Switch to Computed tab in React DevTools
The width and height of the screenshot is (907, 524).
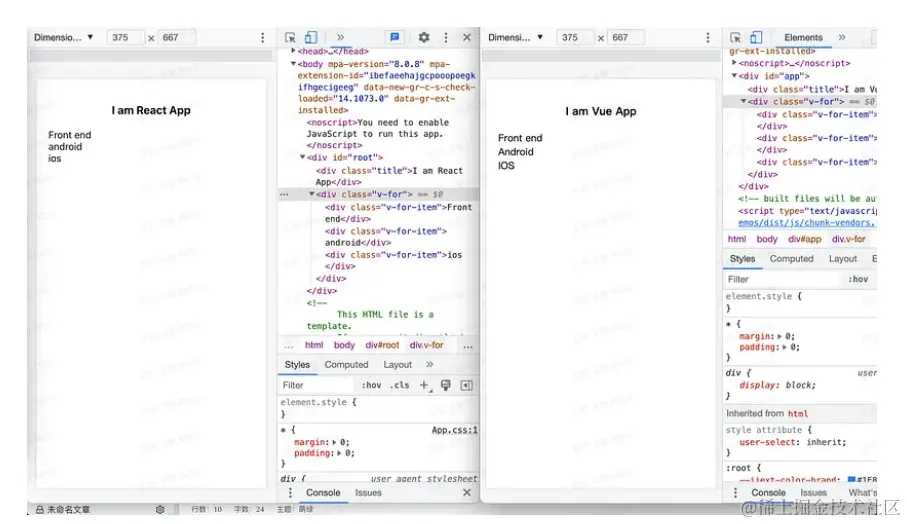(x=346, y=365)
